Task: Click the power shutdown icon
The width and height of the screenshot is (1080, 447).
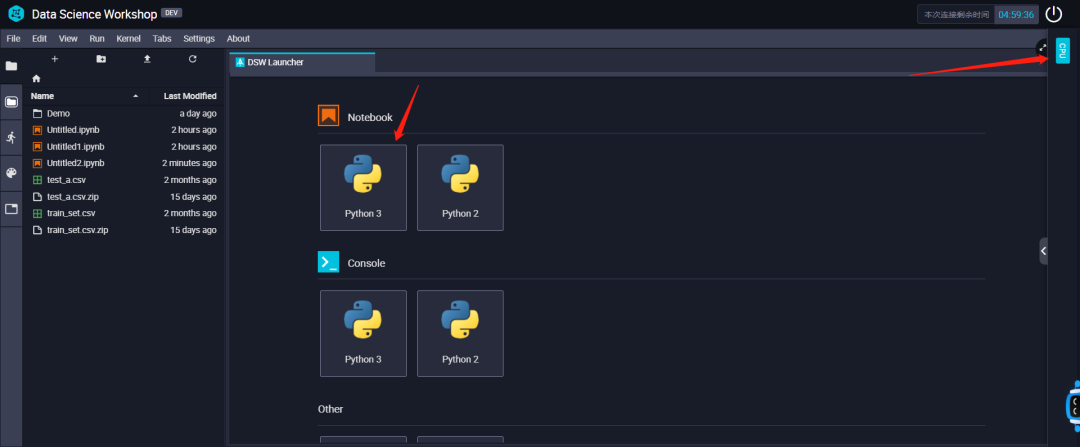Action: tap(1054, 14)
